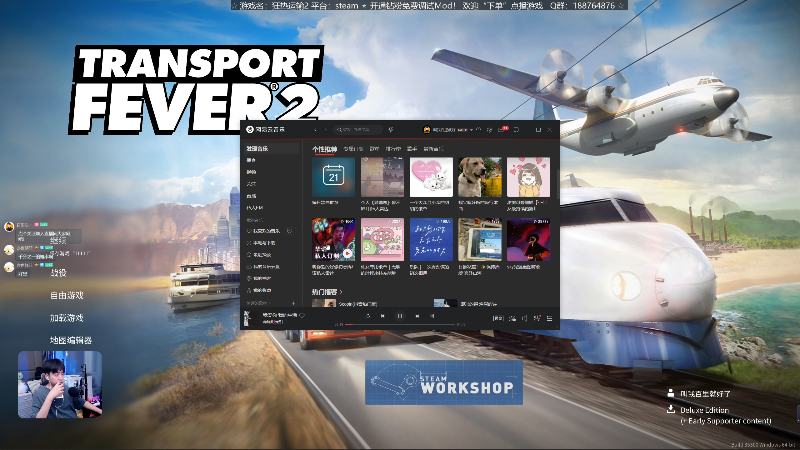
Task: Open the purple night sky playlist cover
Action: tap(528, 239)
